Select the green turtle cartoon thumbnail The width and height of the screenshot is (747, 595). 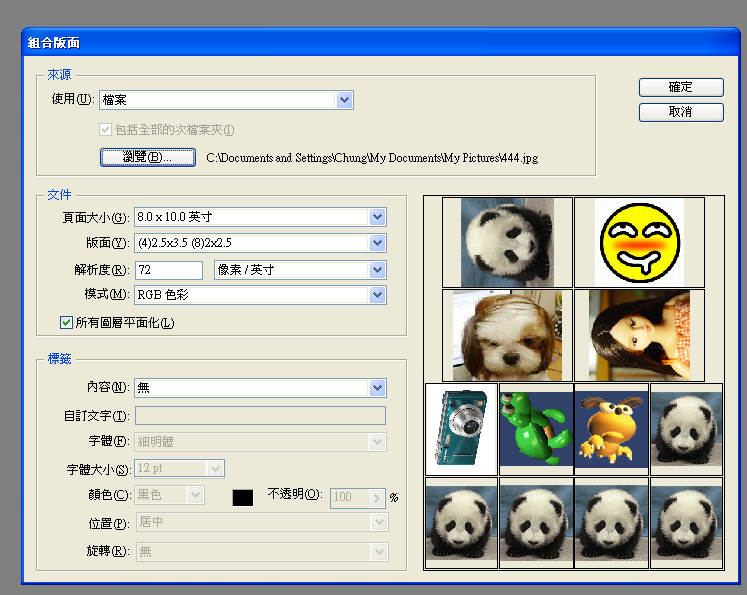coord(536,429)
